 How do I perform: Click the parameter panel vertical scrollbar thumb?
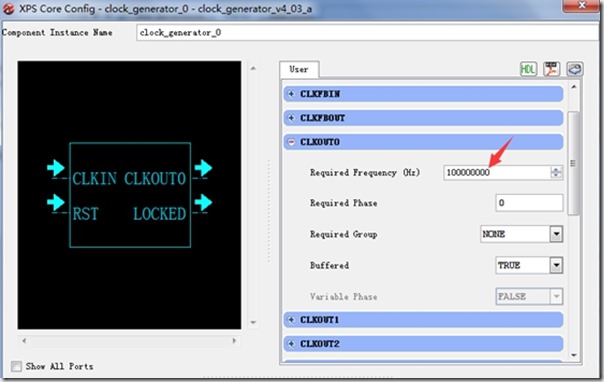573,164
